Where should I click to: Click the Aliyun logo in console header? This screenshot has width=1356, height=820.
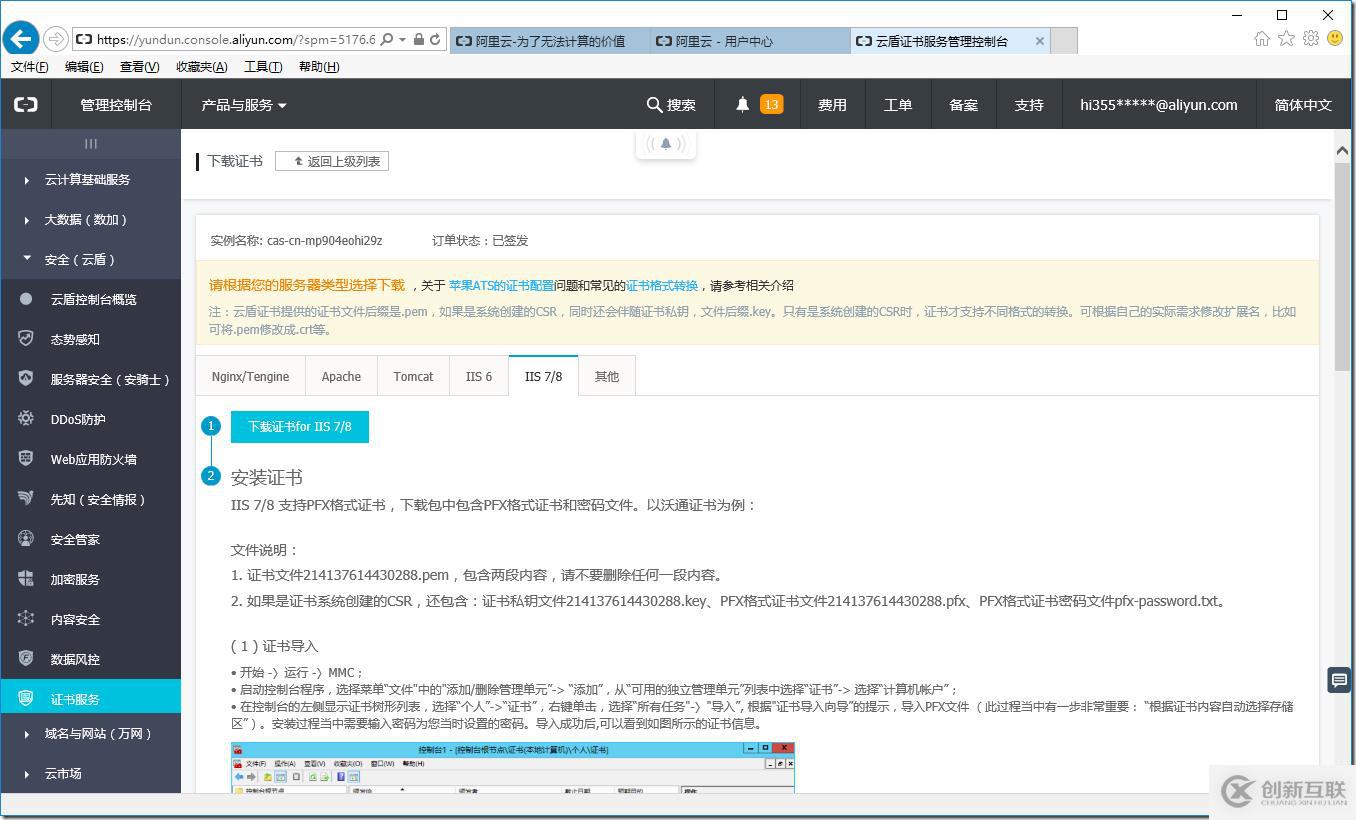(x=26, y=104)
